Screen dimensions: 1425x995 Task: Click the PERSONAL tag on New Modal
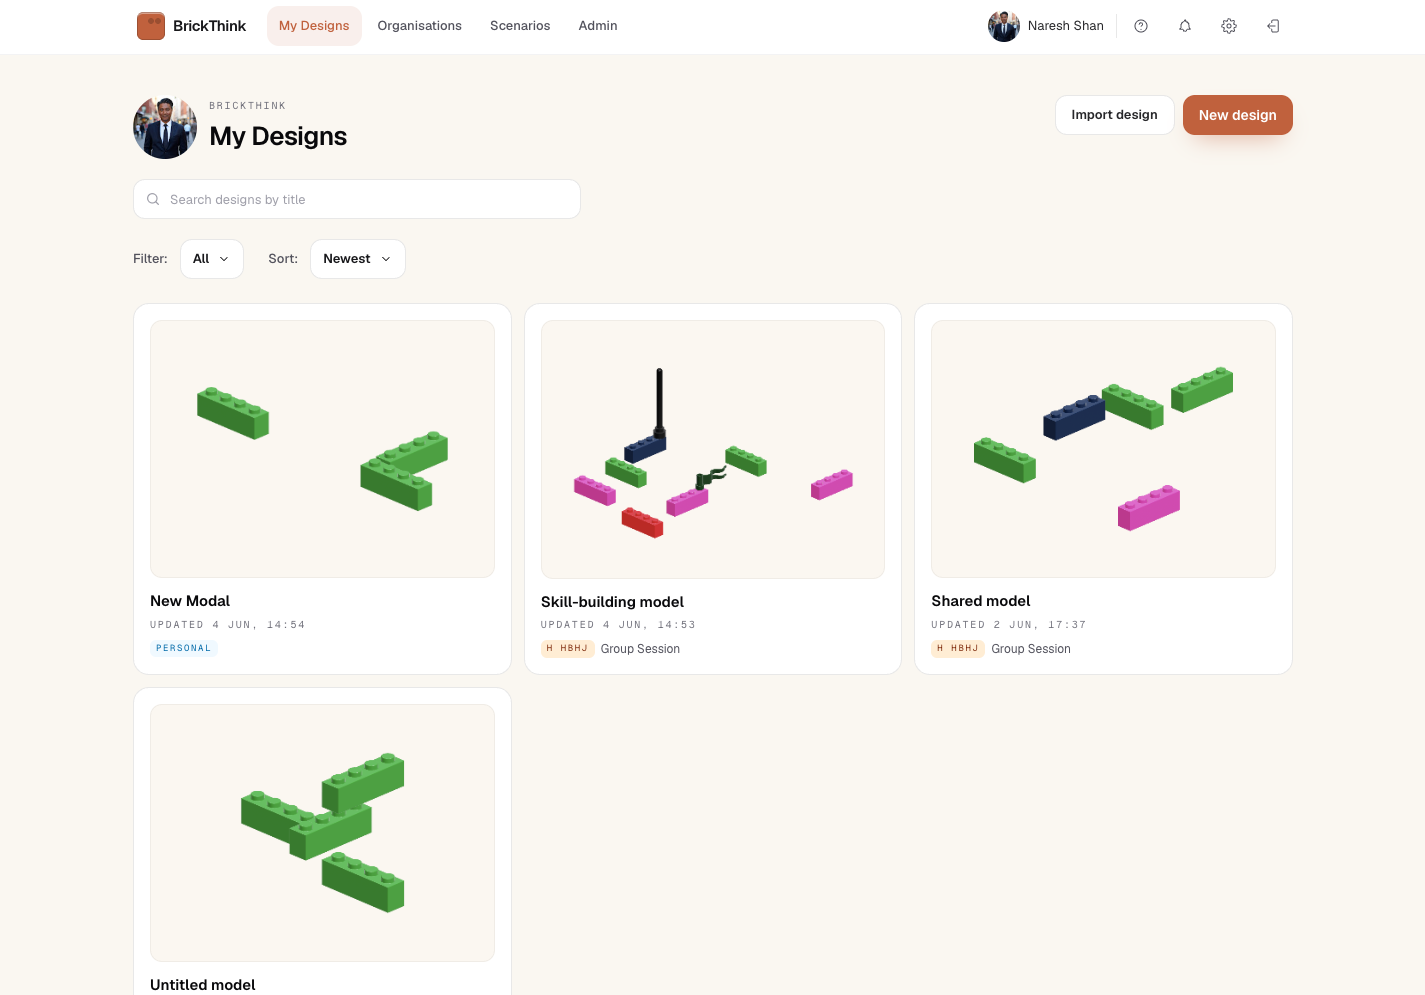coord(184,648)
